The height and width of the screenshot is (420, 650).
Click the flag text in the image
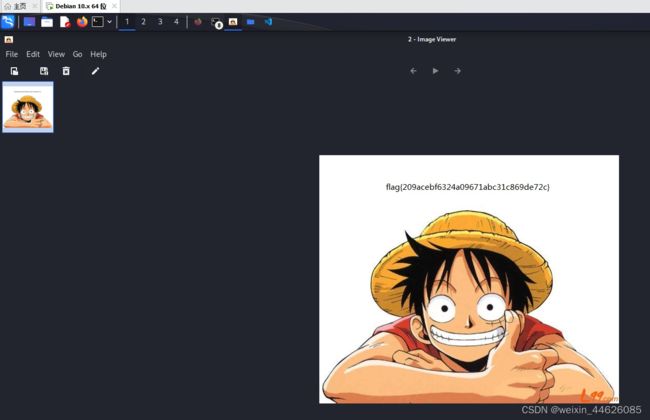coord(468,187)
